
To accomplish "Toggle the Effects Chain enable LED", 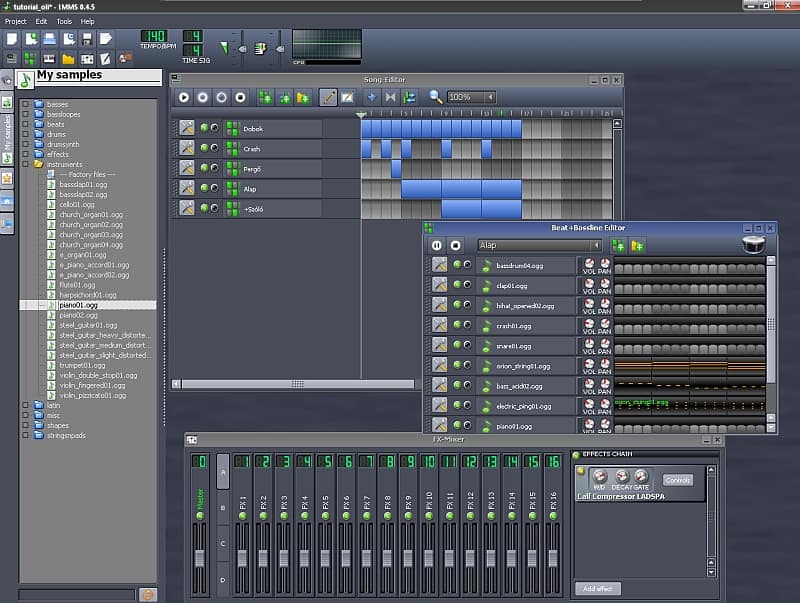I will coord(577,456).
